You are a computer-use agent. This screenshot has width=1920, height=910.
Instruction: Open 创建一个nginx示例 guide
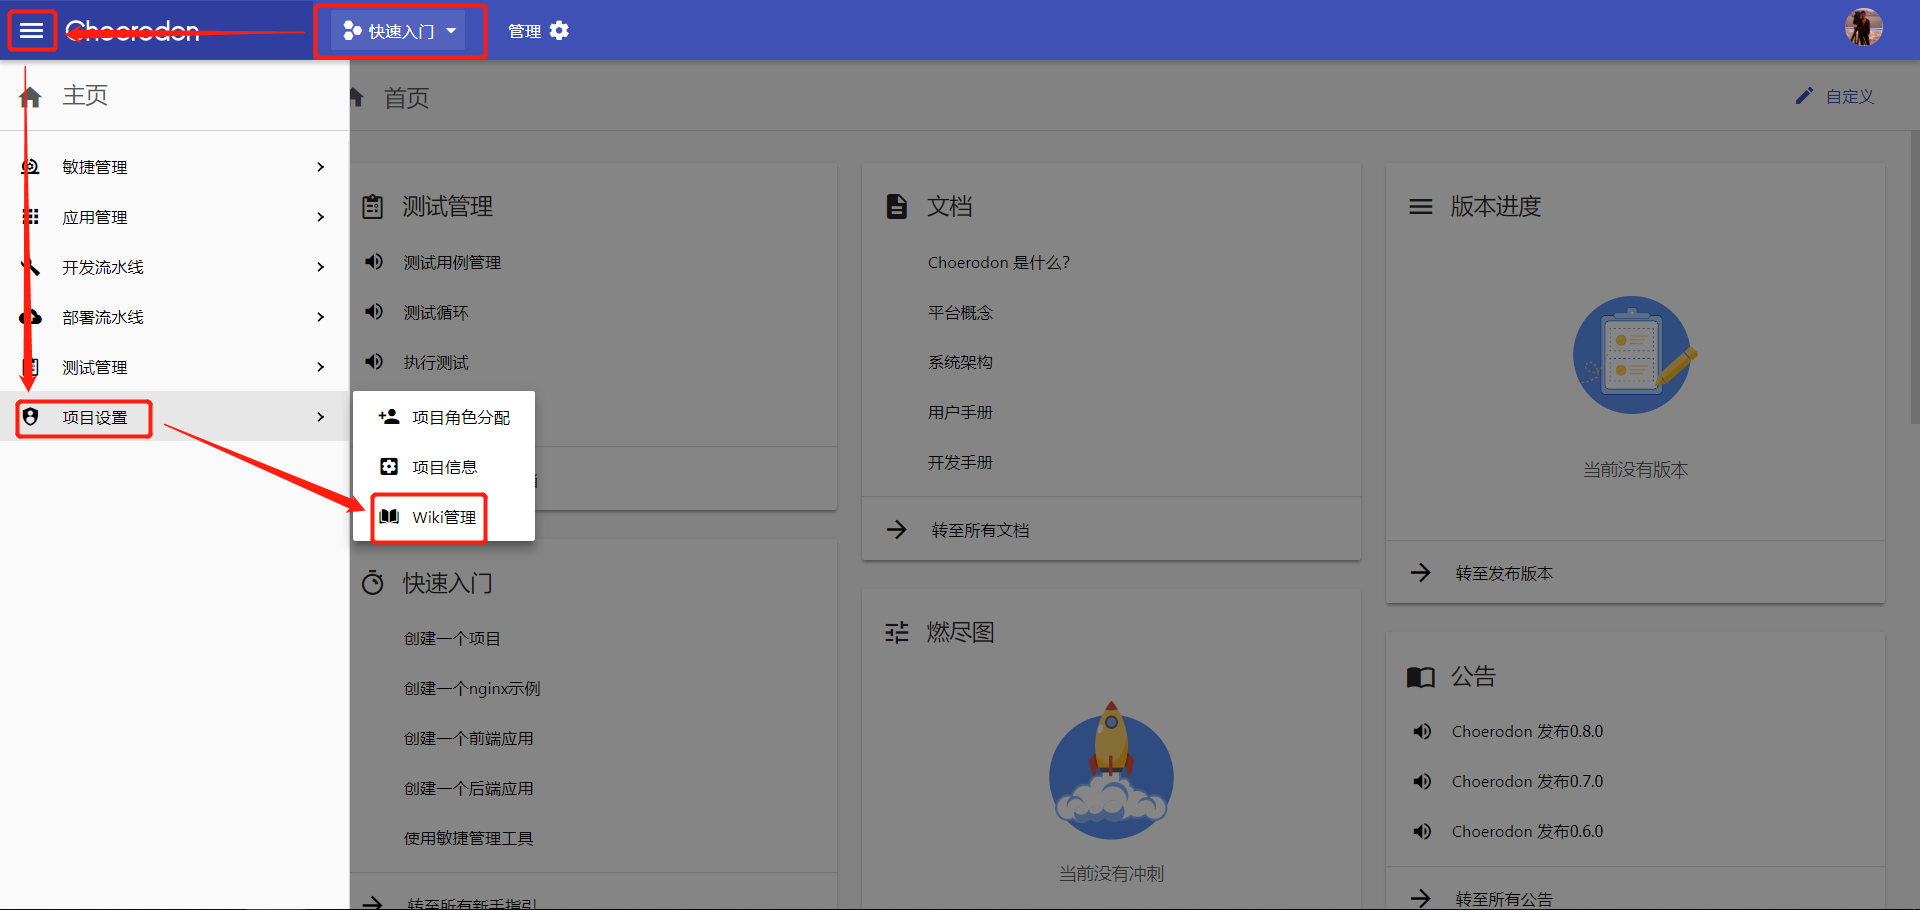coord(472,688)
